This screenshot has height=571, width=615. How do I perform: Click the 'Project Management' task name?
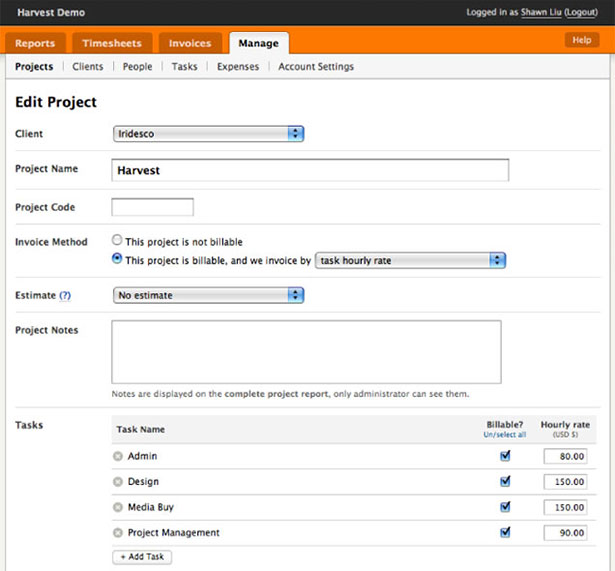(x=173, y=533)
